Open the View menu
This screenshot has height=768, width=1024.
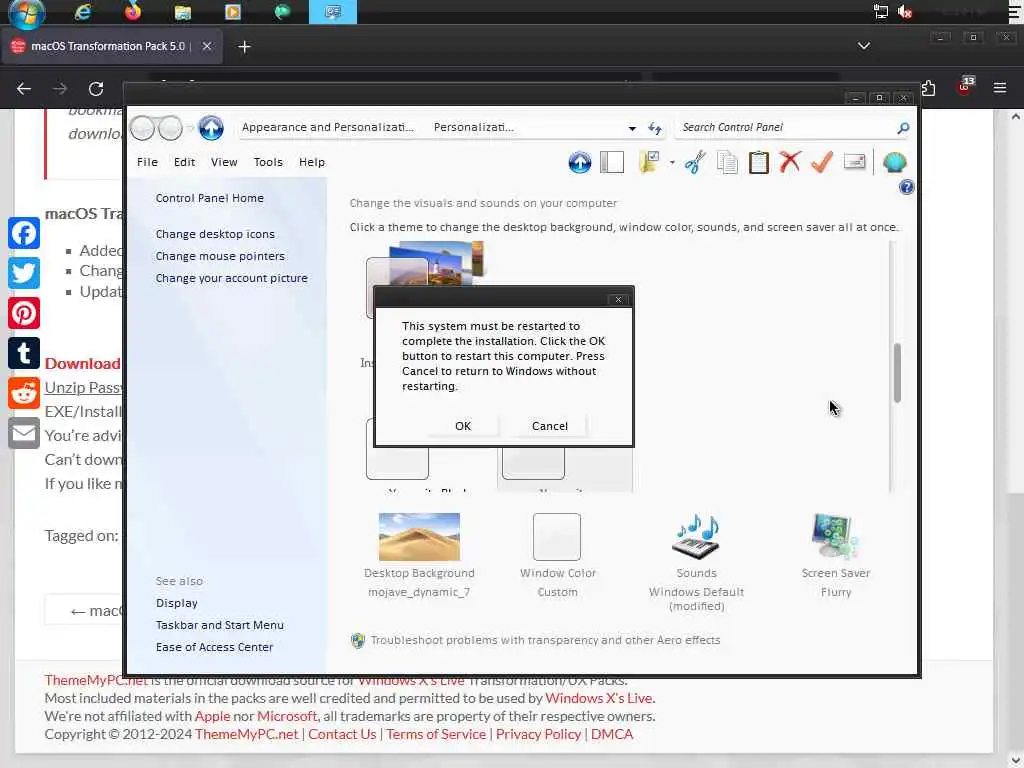pos(224,162)
